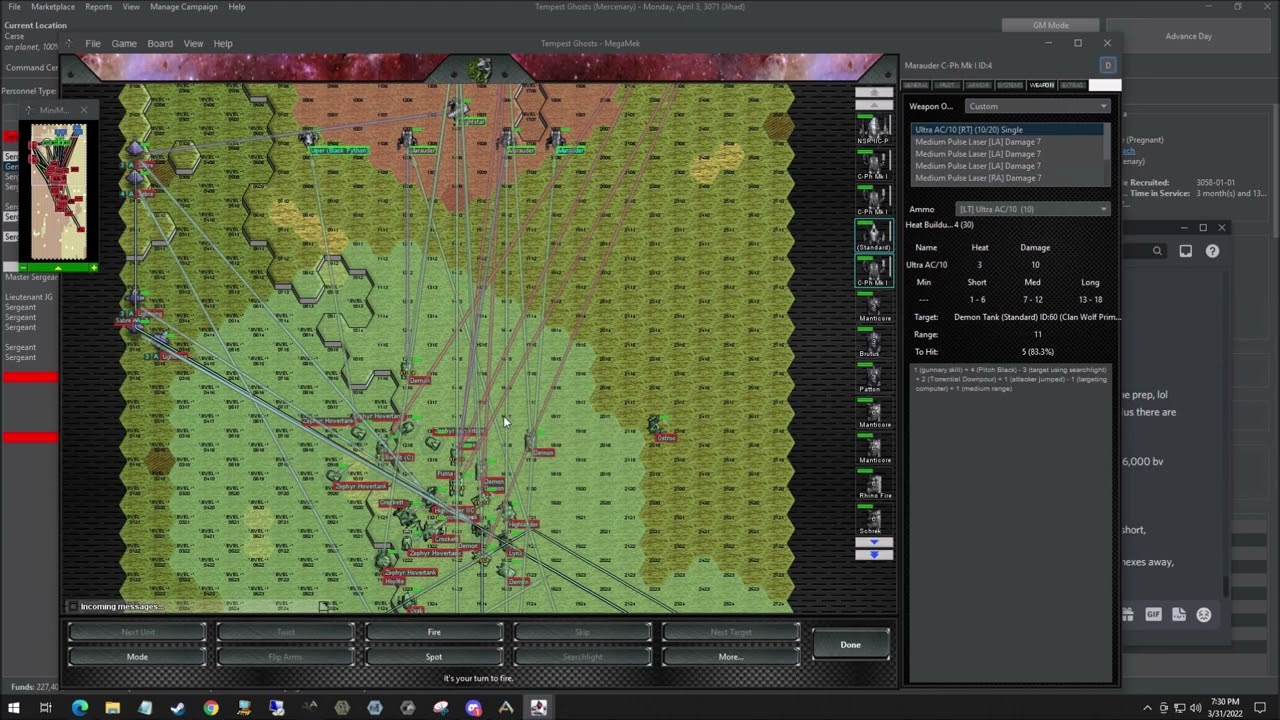Image resolution: width=1280 pixels, height=720 pixels.
Task: Select the Schrek unit icon in unit list
Action: 874,519
